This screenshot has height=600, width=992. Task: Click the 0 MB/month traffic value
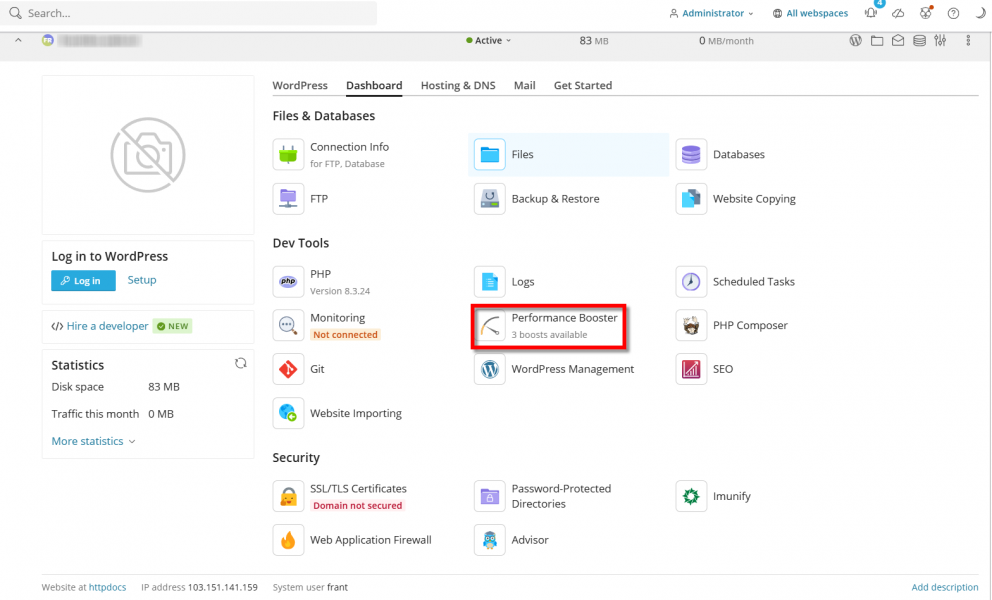tap(726, 41)
